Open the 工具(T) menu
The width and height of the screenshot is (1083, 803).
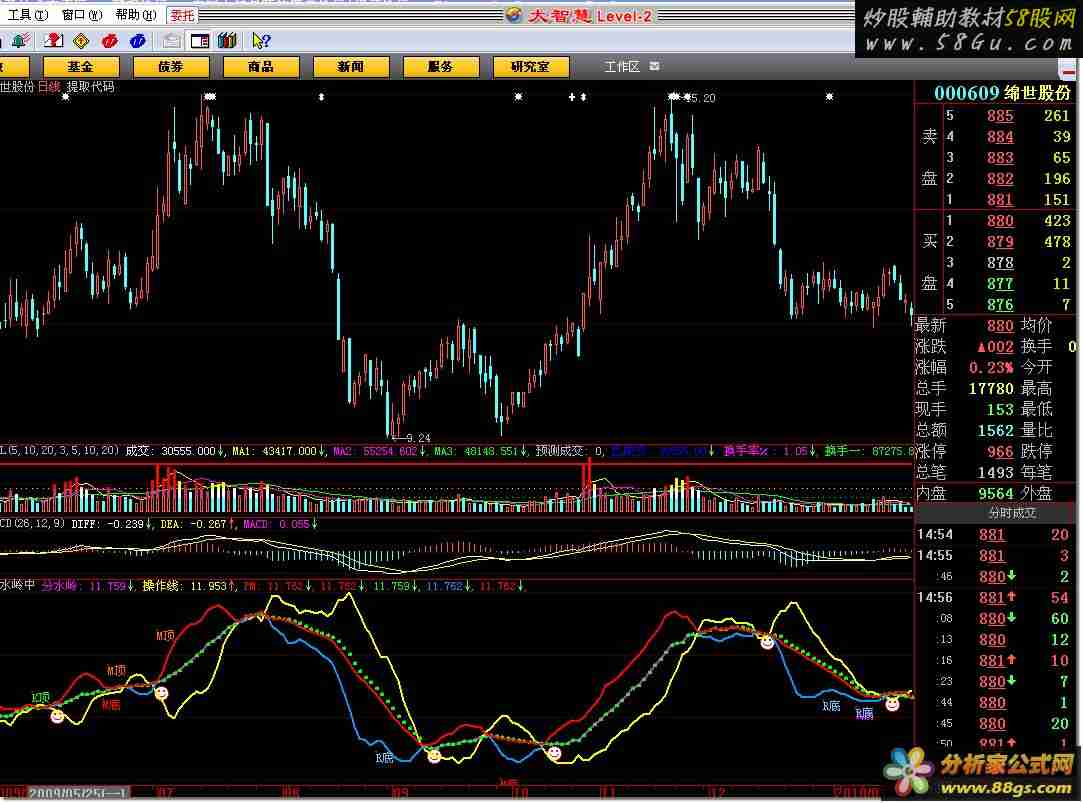click(28, 14)
